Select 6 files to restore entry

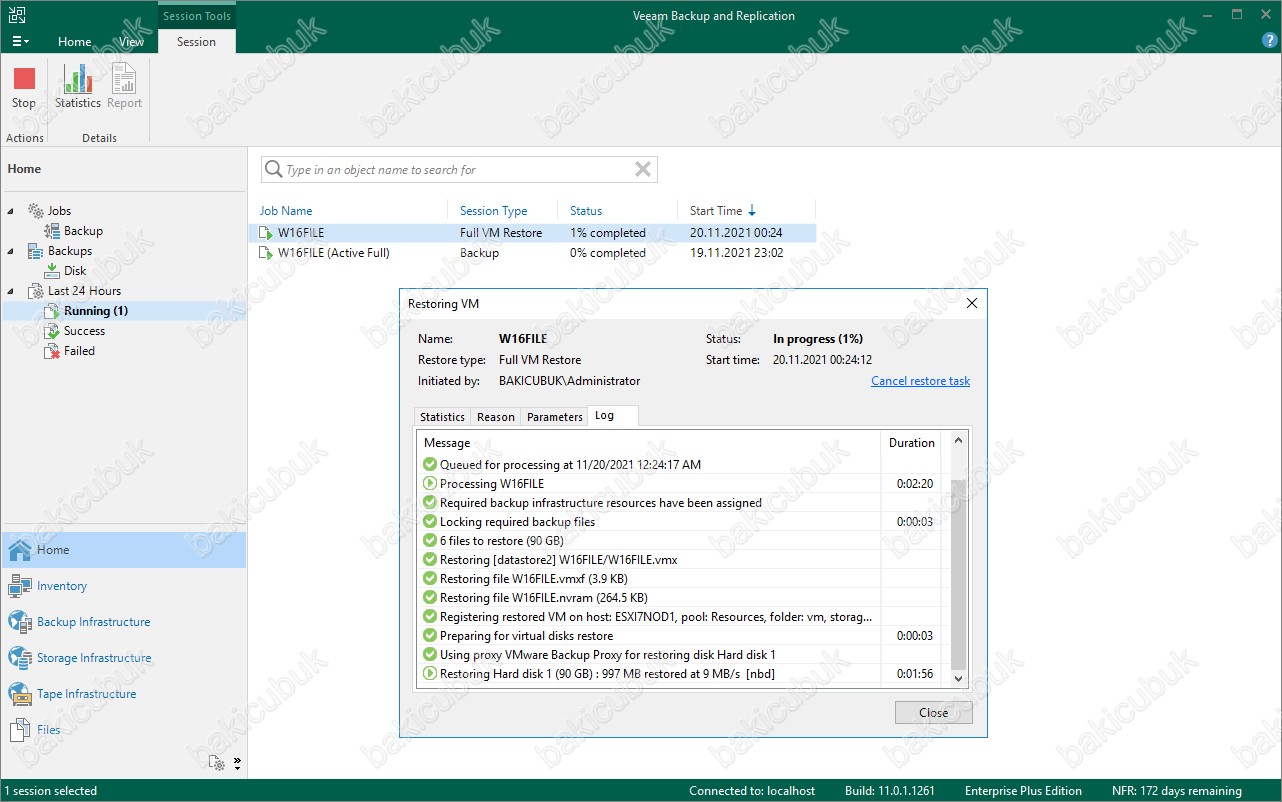click(680, 541)
